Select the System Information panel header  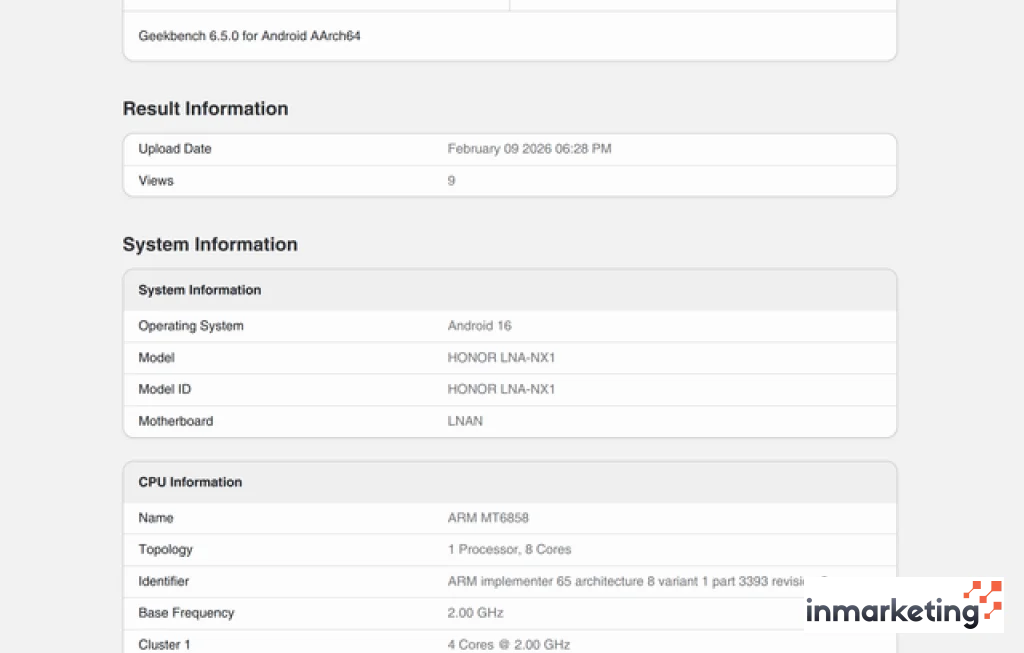(199, 290)
